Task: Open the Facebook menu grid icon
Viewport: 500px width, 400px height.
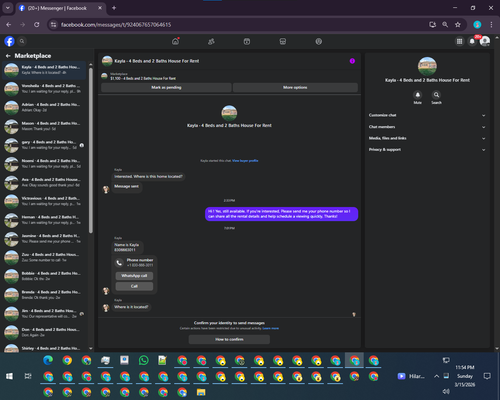Action: point(459,41)
